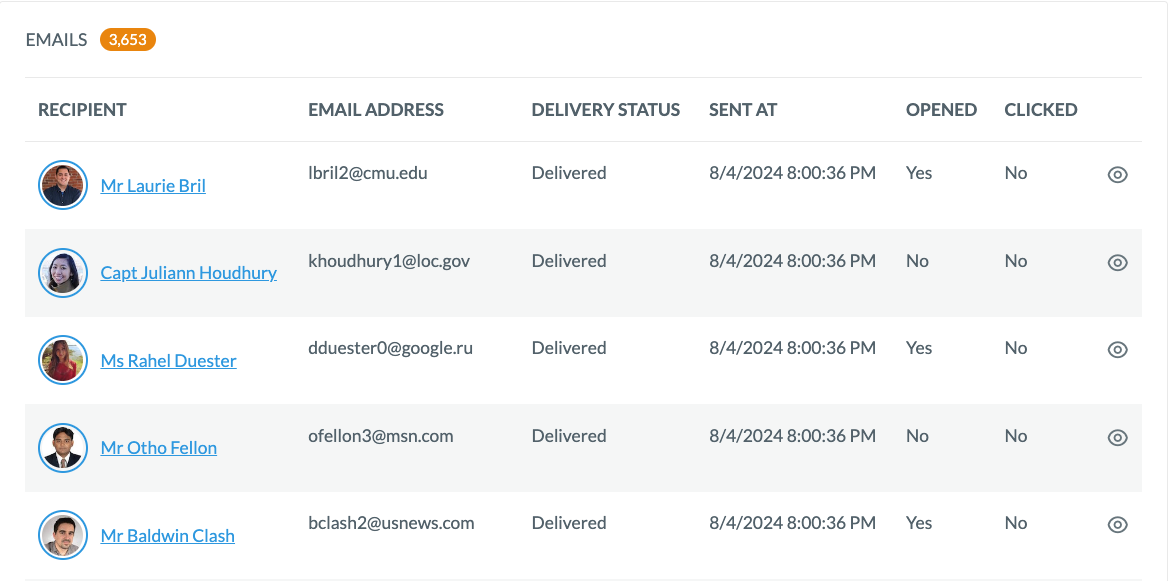This screenshot has height=581, width=1168.
Task: Open Capt Juliann Houdhury recipient link
Action: click(188, 273)
